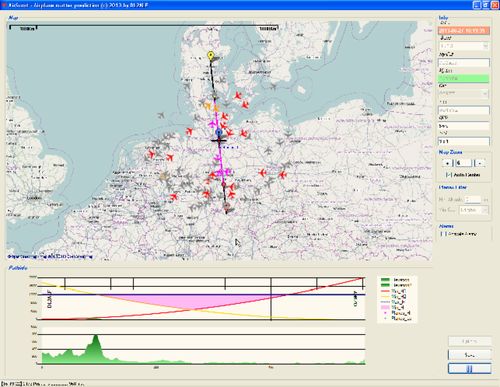Click the pink swatch in the chart legend

pos(385,307)
